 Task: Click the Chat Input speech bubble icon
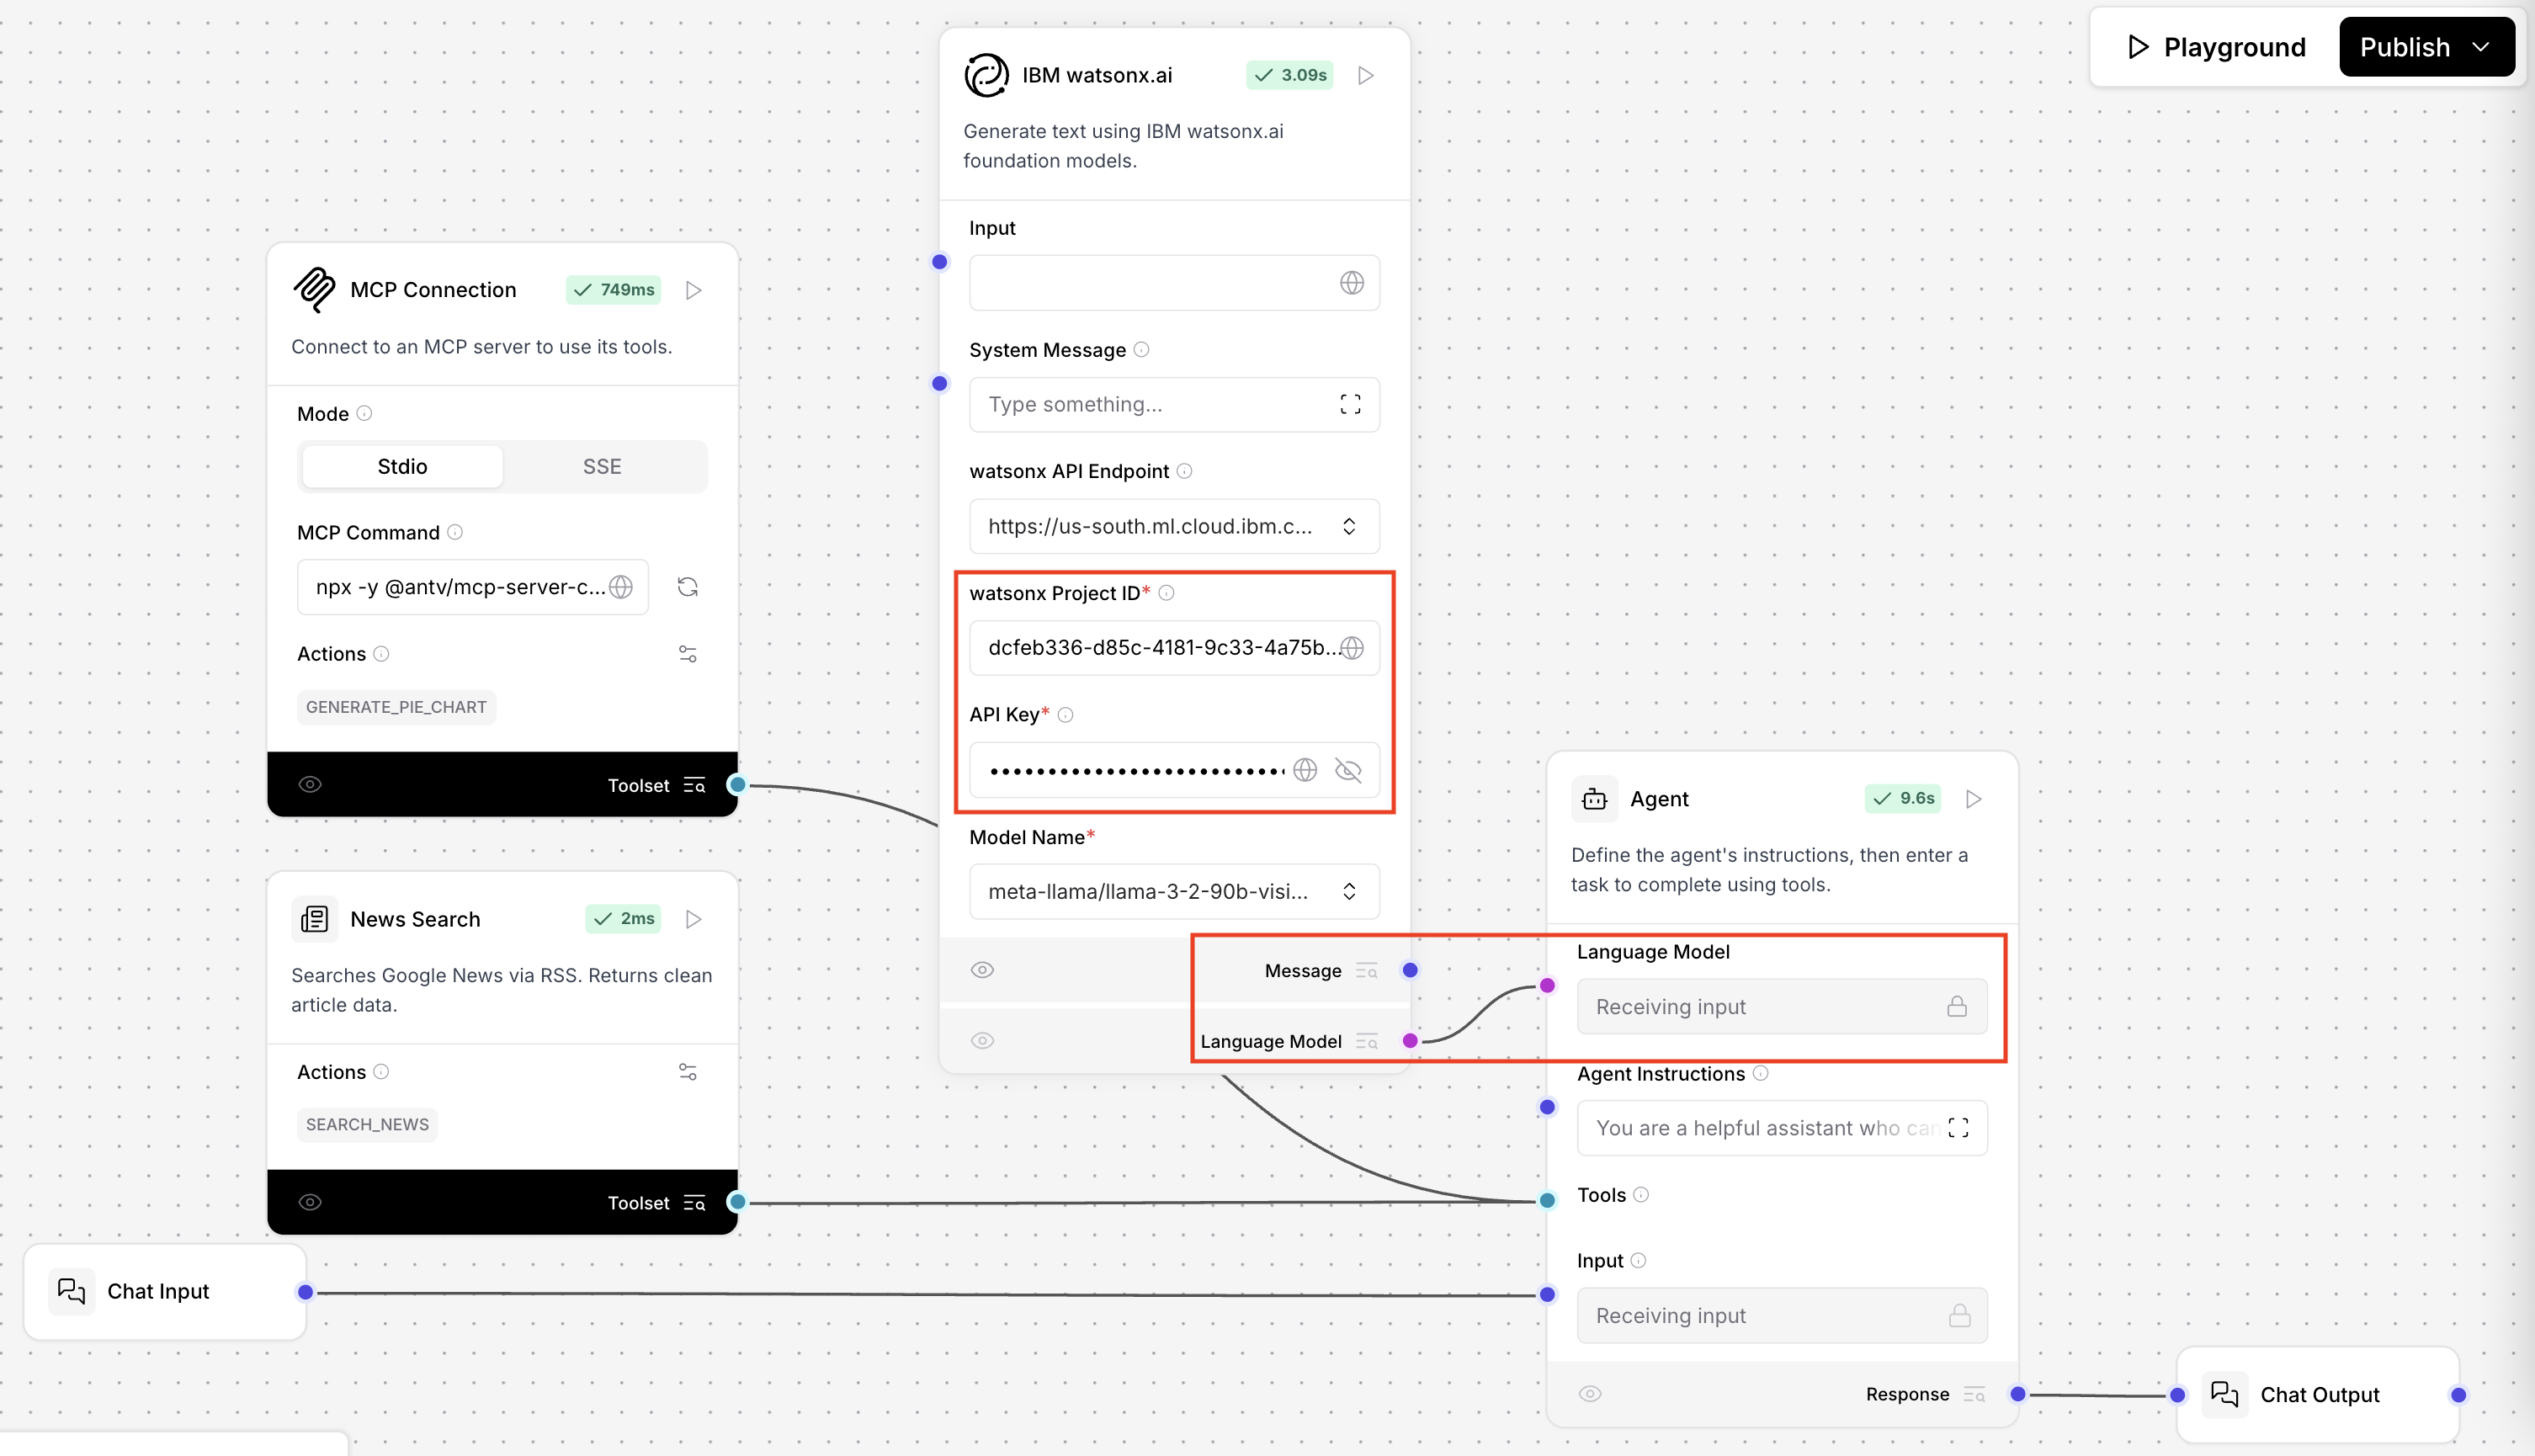71,1291
